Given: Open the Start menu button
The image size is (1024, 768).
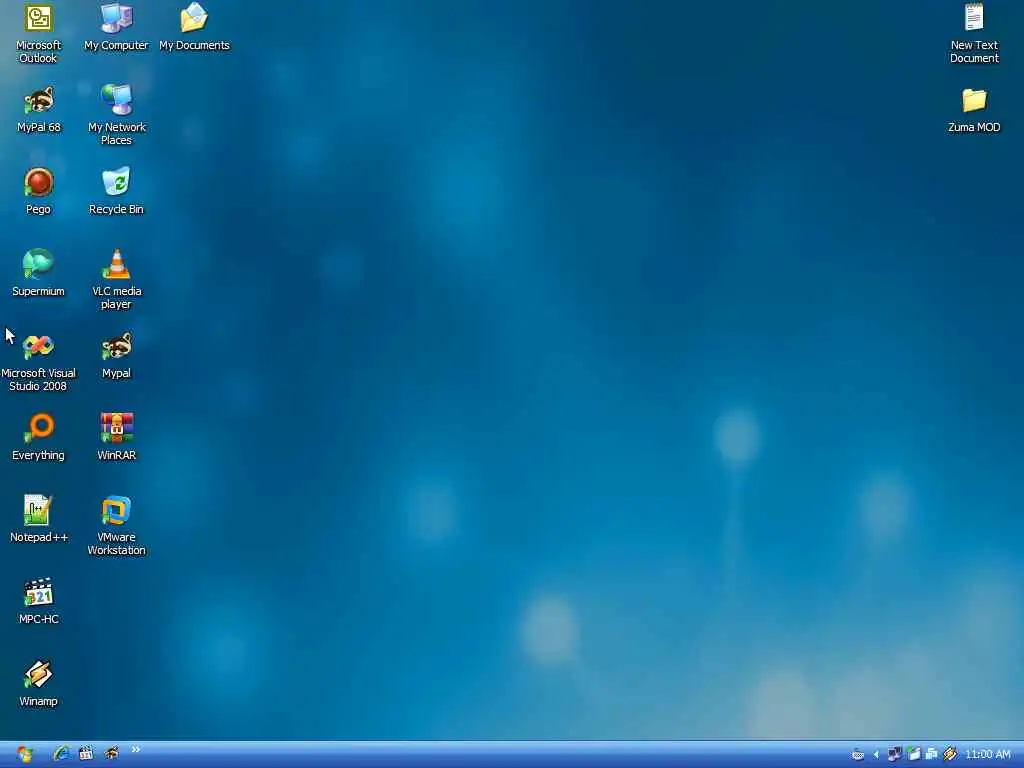Looking at the screenshot, I should [25, 754].
